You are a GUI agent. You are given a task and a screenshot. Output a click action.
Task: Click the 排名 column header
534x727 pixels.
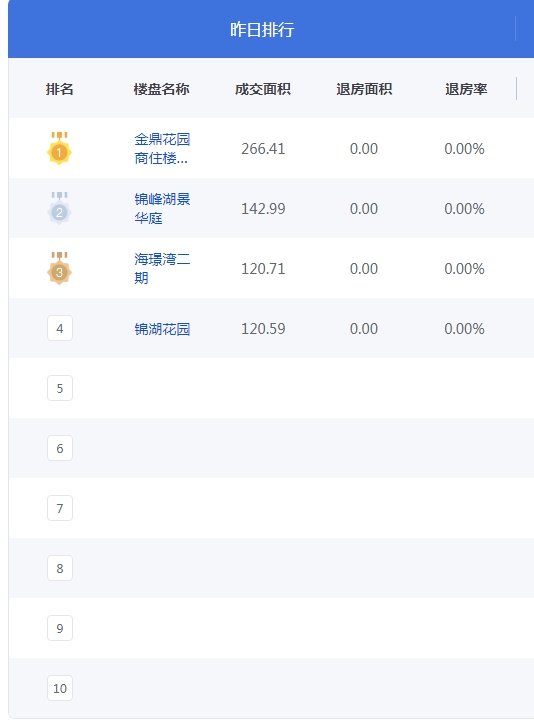pos(60,89)
